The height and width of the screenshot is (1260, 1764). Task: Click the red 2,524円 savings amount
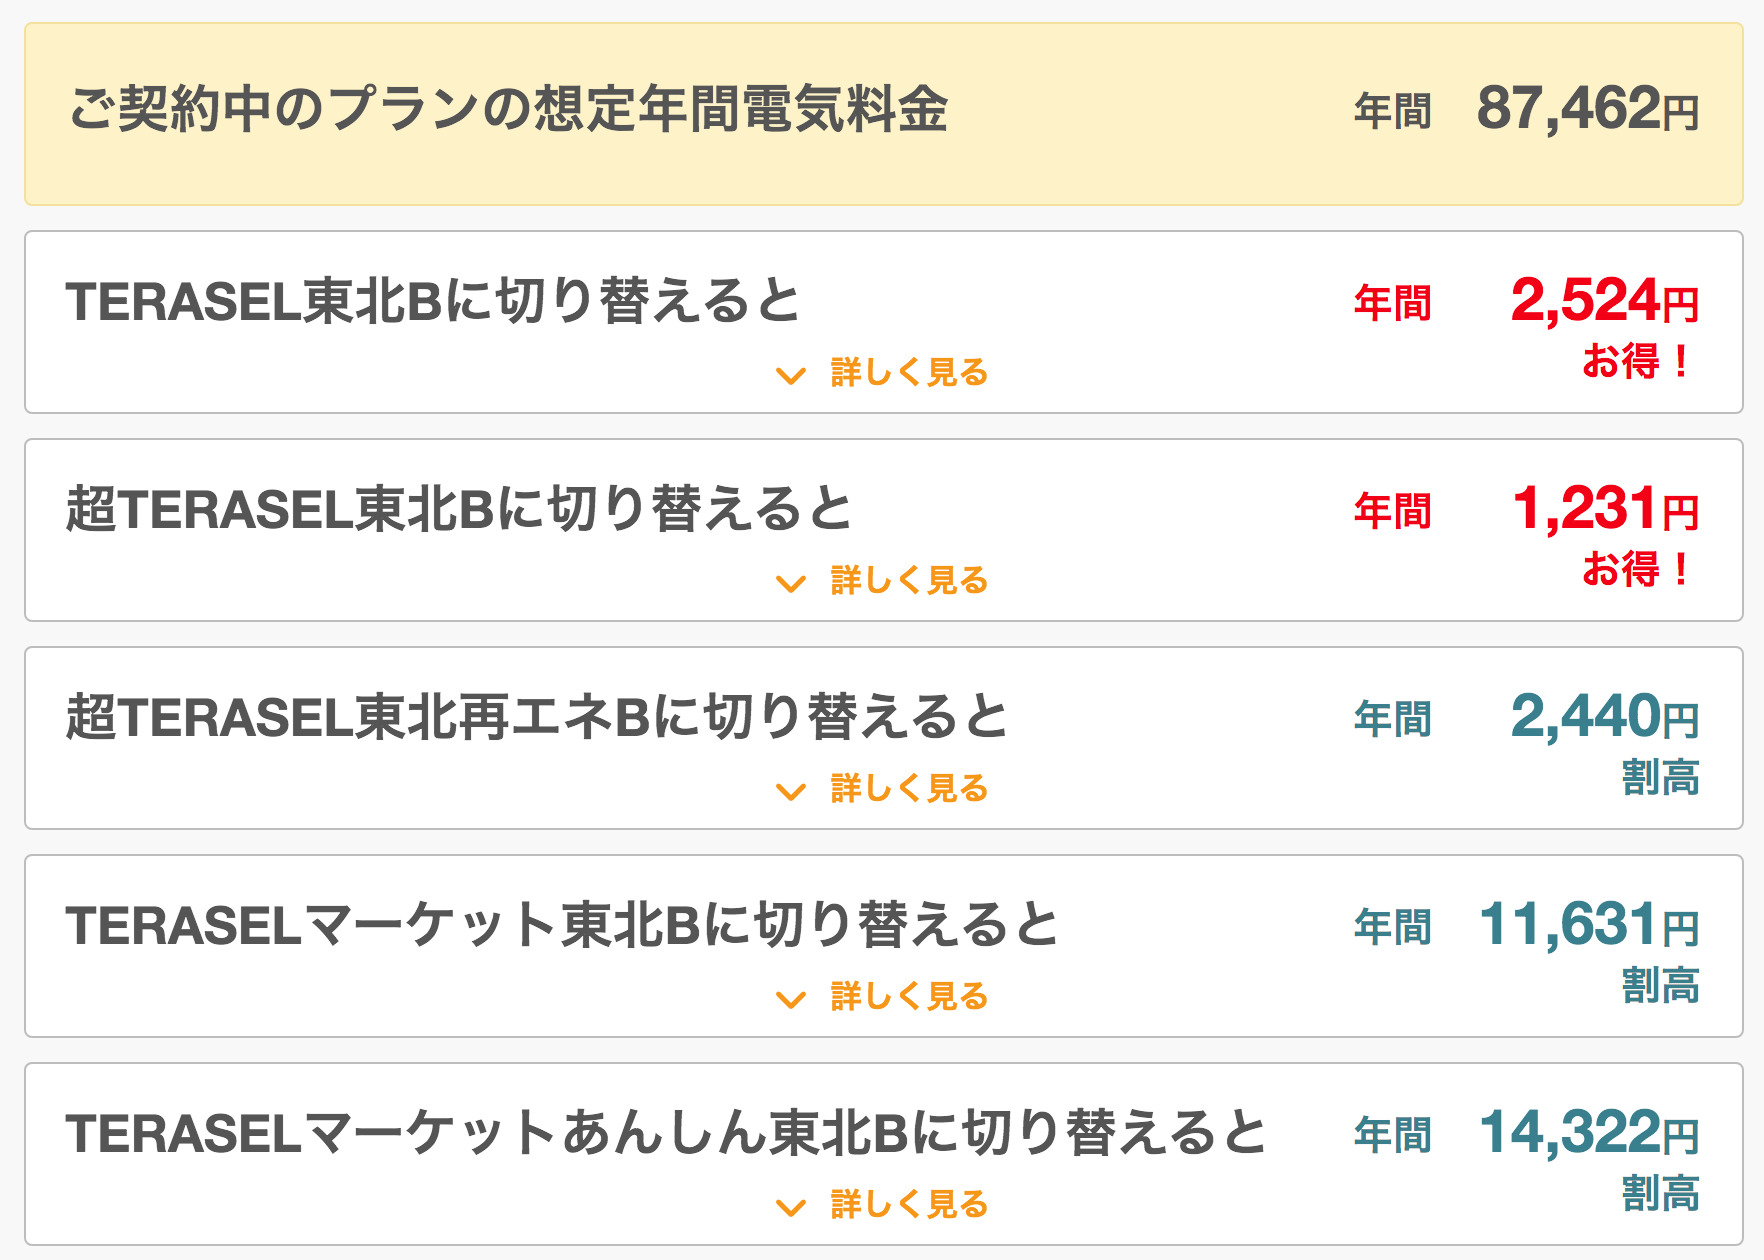point(1604,301)
